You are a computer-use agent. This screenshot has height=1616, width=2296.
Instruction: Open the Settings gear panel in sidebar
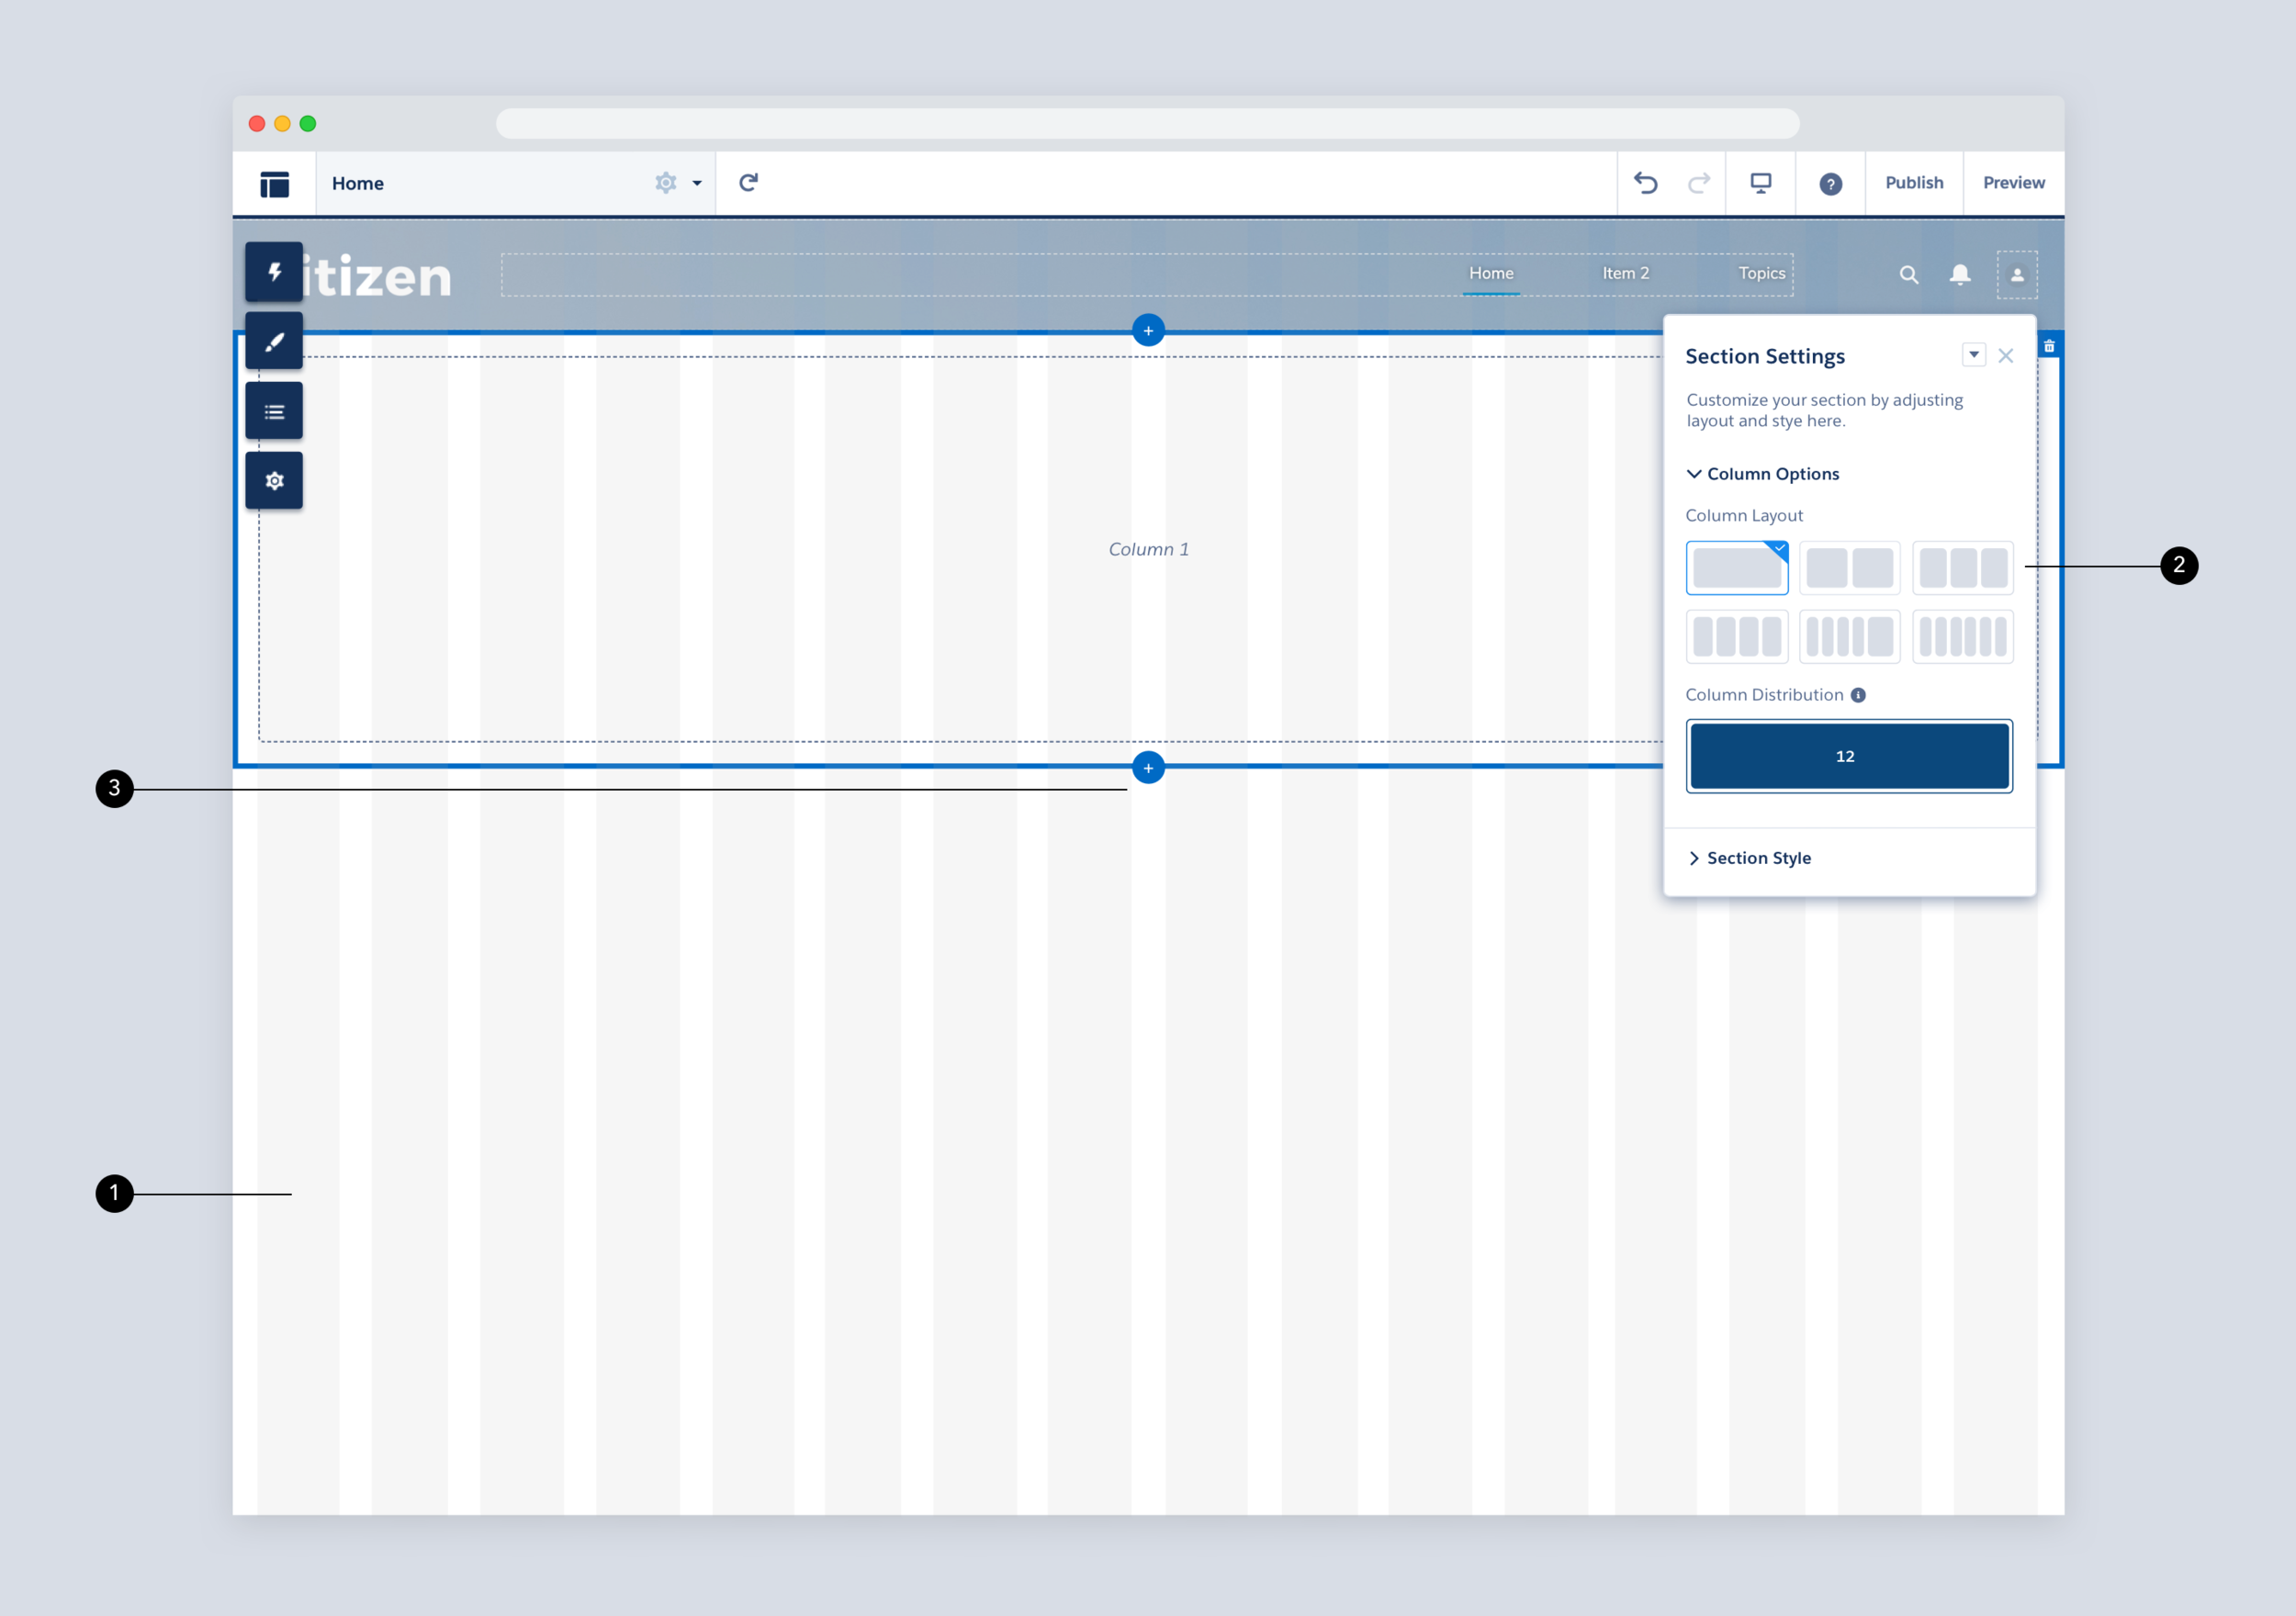pos(274,481)
